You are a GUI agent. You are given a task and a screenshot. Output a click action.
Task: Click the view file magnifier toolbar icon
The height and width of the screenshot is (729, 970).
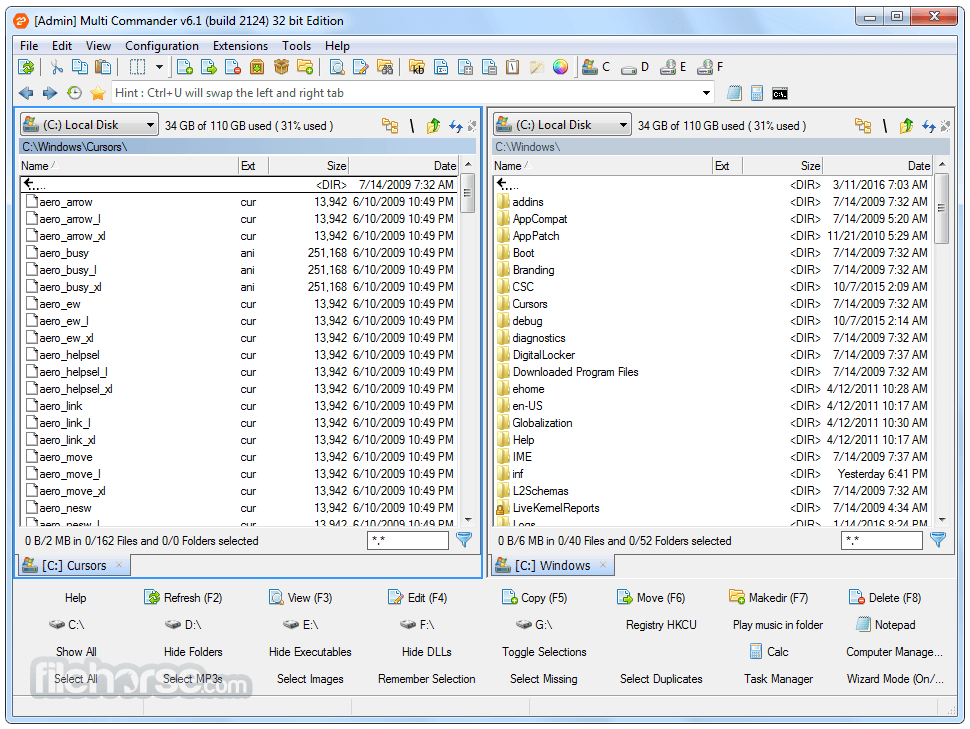coord(337,67)
